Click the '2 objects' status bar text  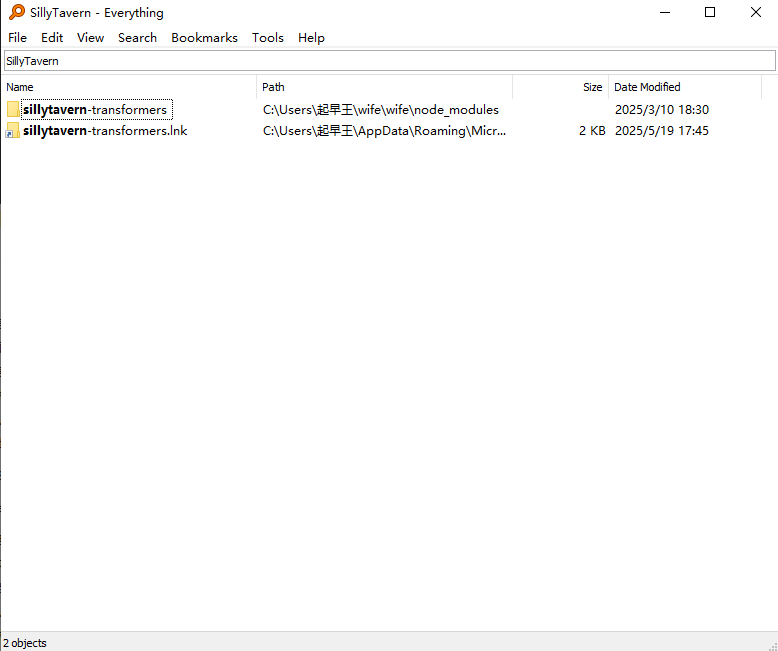coord(25,643)
